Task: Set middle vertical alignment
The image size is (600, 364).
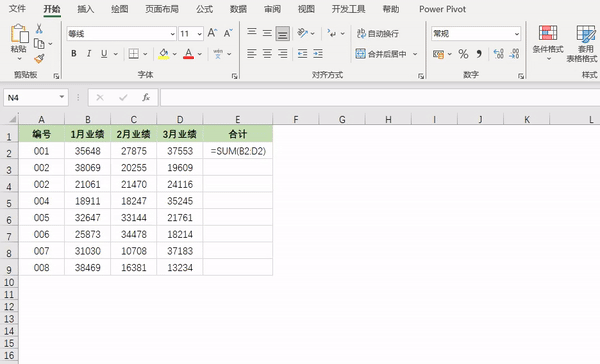Action: click(x=267, y=33)
